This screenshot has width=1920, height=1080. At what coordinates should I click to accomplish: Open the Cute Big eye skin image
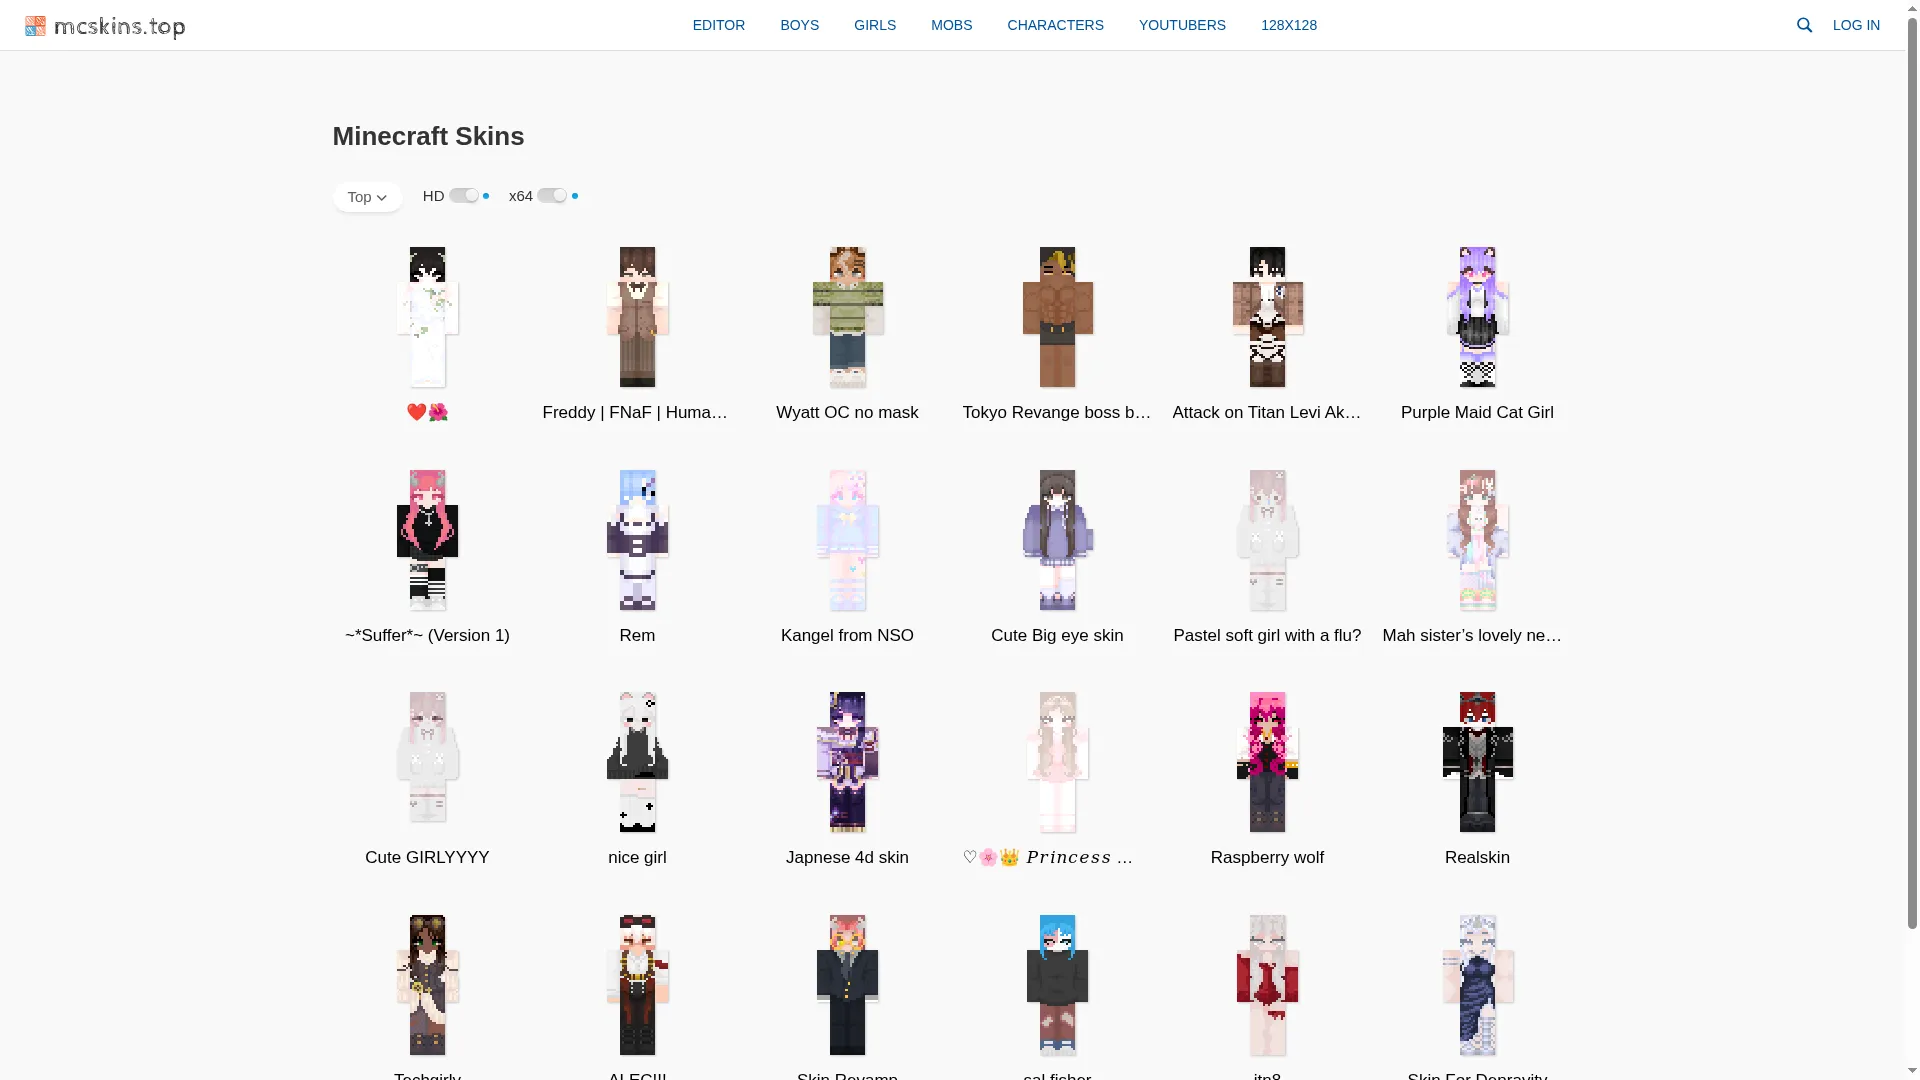click(1057, 540)
